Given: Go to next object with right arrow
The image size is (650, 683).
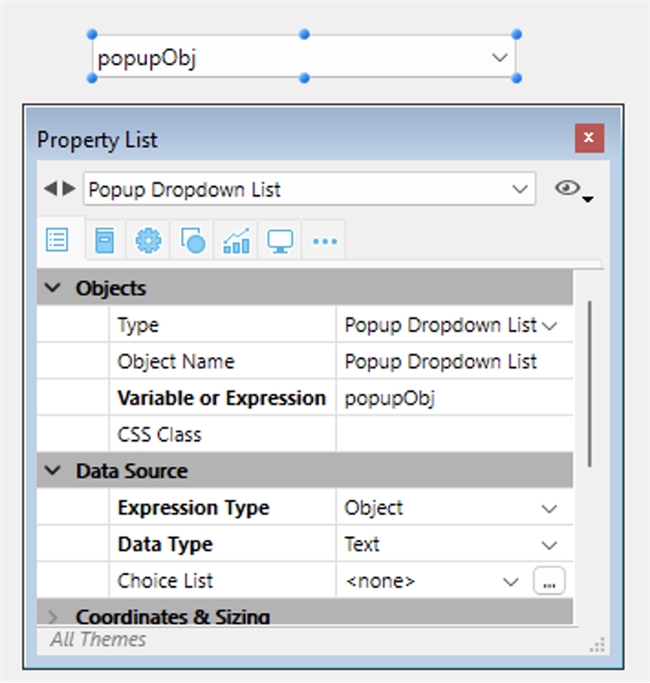Looking at the screenshot, I should point(68,188).
